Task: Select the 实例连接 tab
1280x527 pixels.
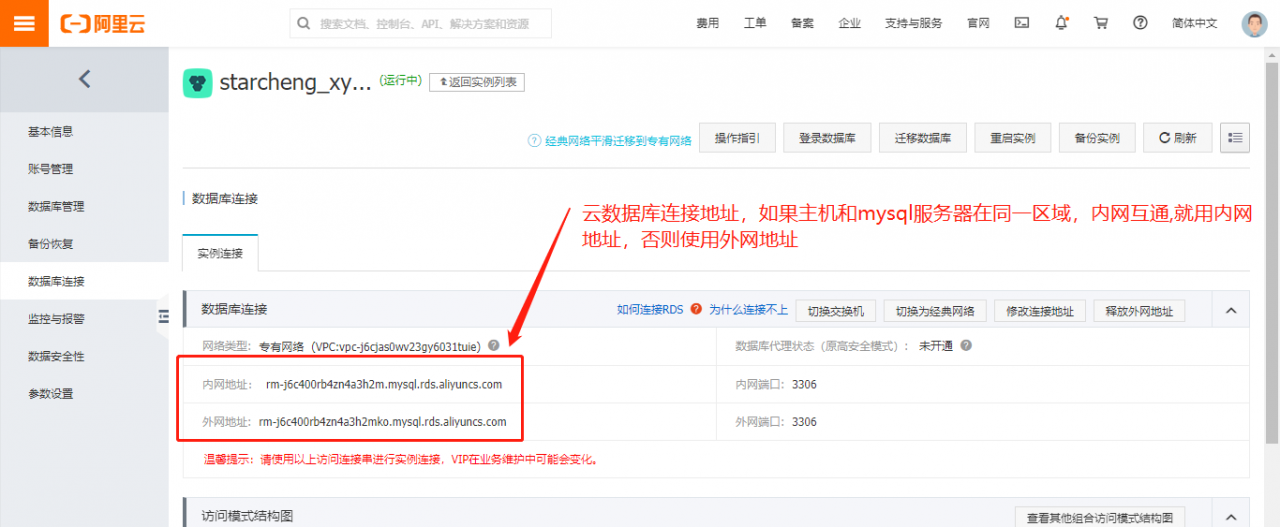Action: point(220,254)
